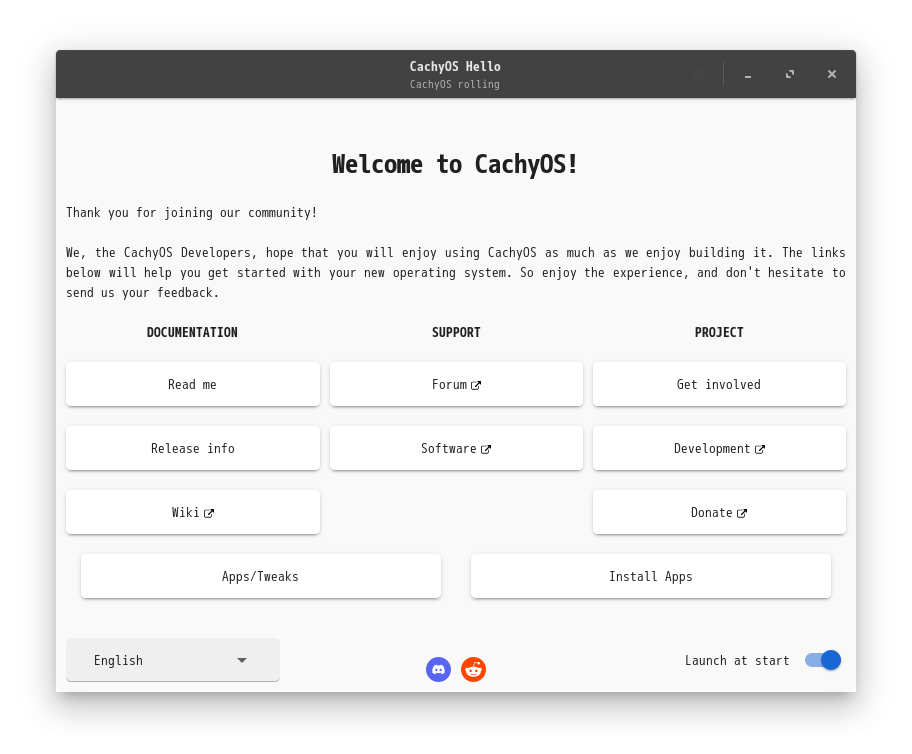The width and height of the screenshot is (912, 754).
Task: Click the PROJECT column heading
Action: [x=719, y=332]
